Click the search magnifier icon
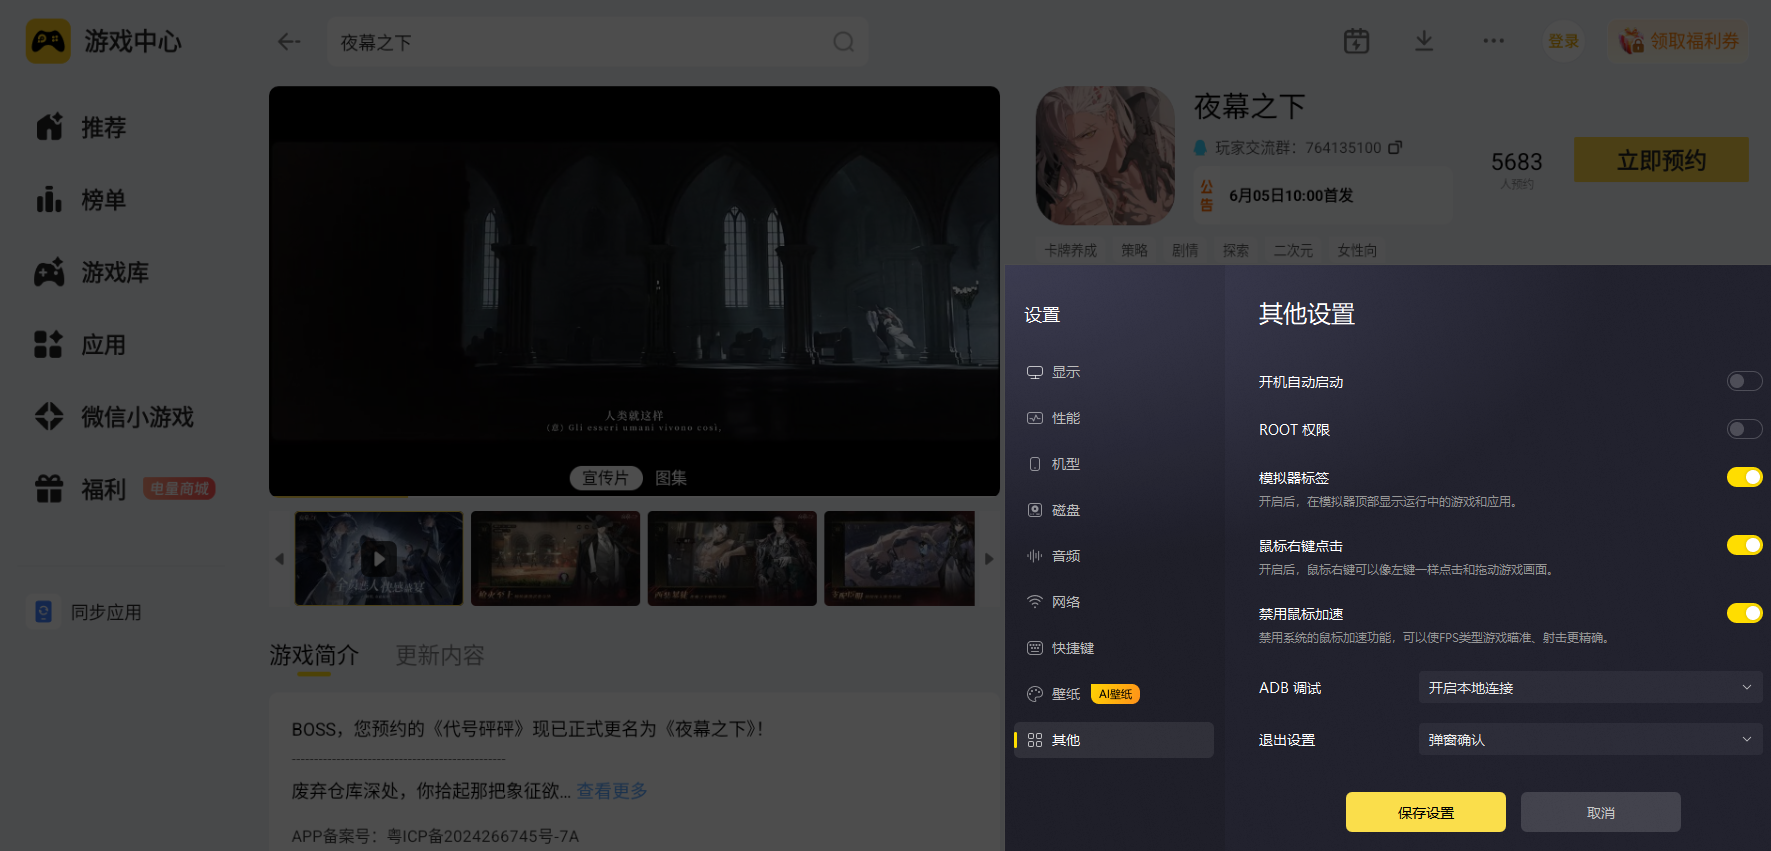This screenshot has width=1771, height=851. point(844,42)
